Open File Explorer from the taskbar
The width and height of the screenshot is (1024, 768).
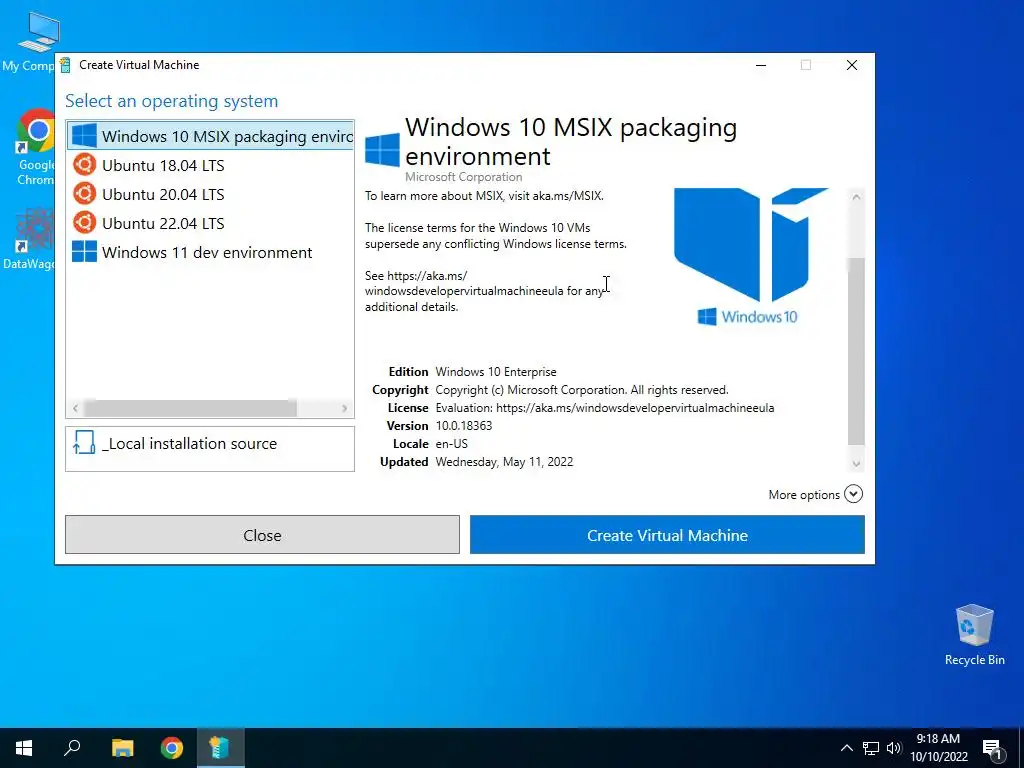(122, 748)
